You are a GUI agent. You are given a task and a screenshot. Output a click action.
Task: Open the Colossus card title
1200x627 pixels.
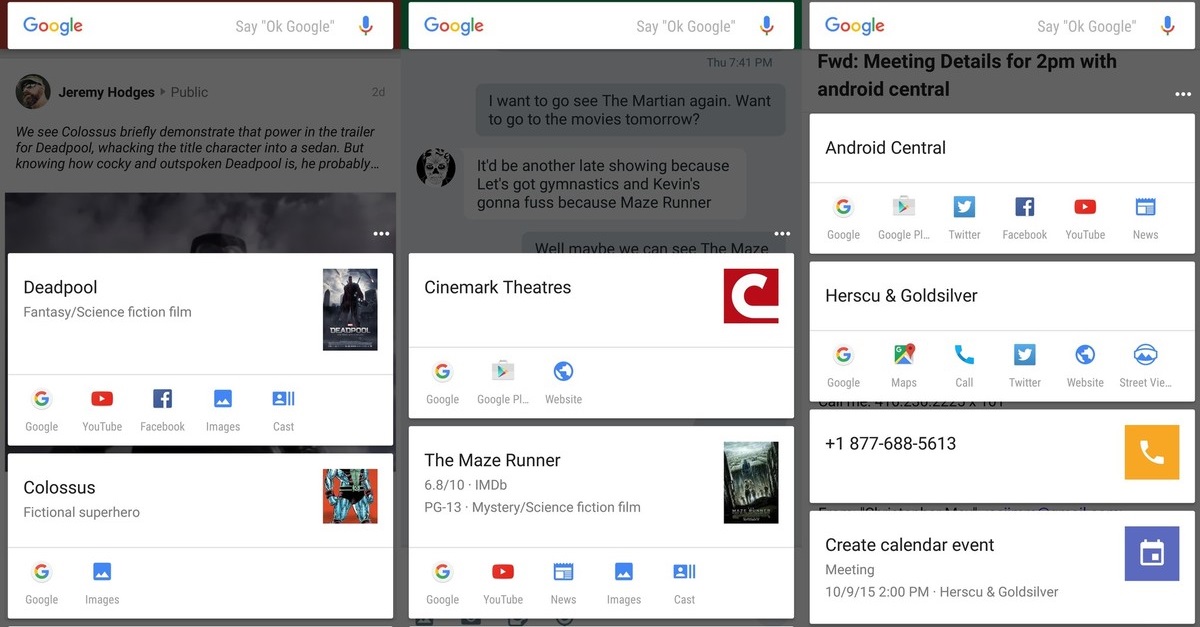click(x=59, y=487)
